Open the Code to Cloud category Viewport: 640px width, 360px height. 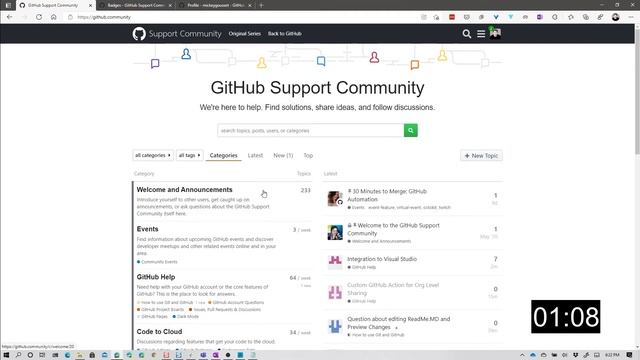pos(159,331)
